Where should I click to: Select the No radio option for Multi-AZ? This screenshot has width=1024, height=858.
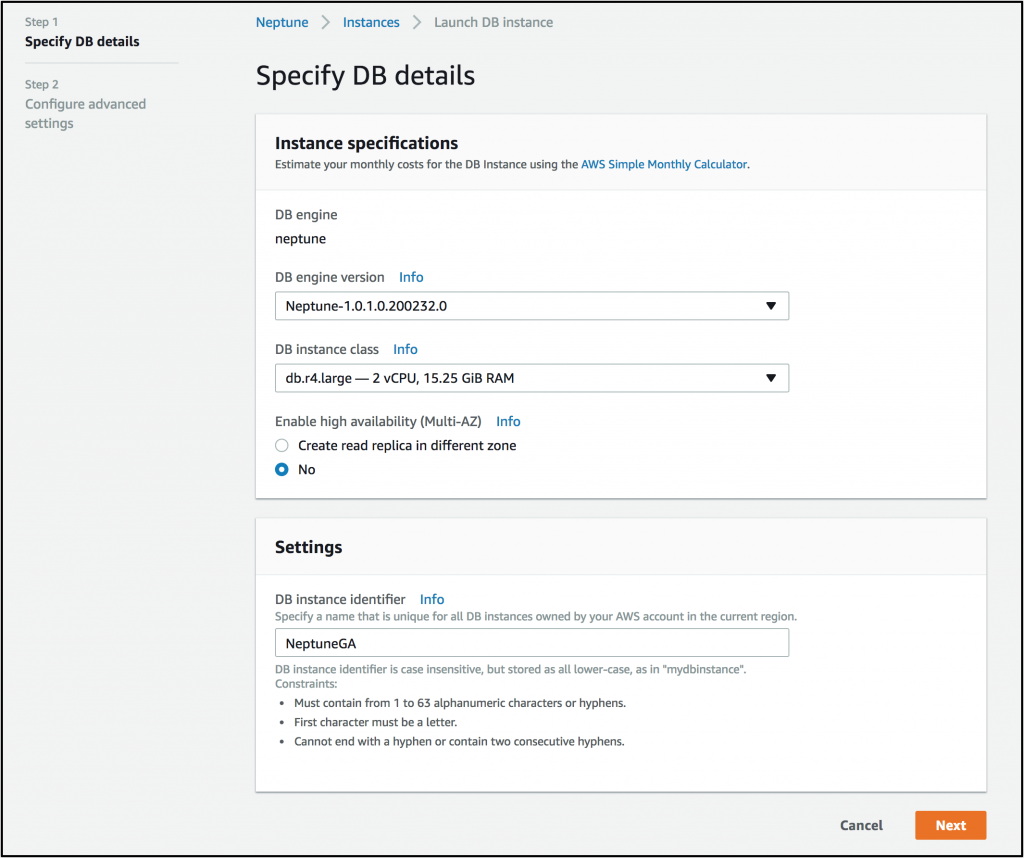coord(282,470)
